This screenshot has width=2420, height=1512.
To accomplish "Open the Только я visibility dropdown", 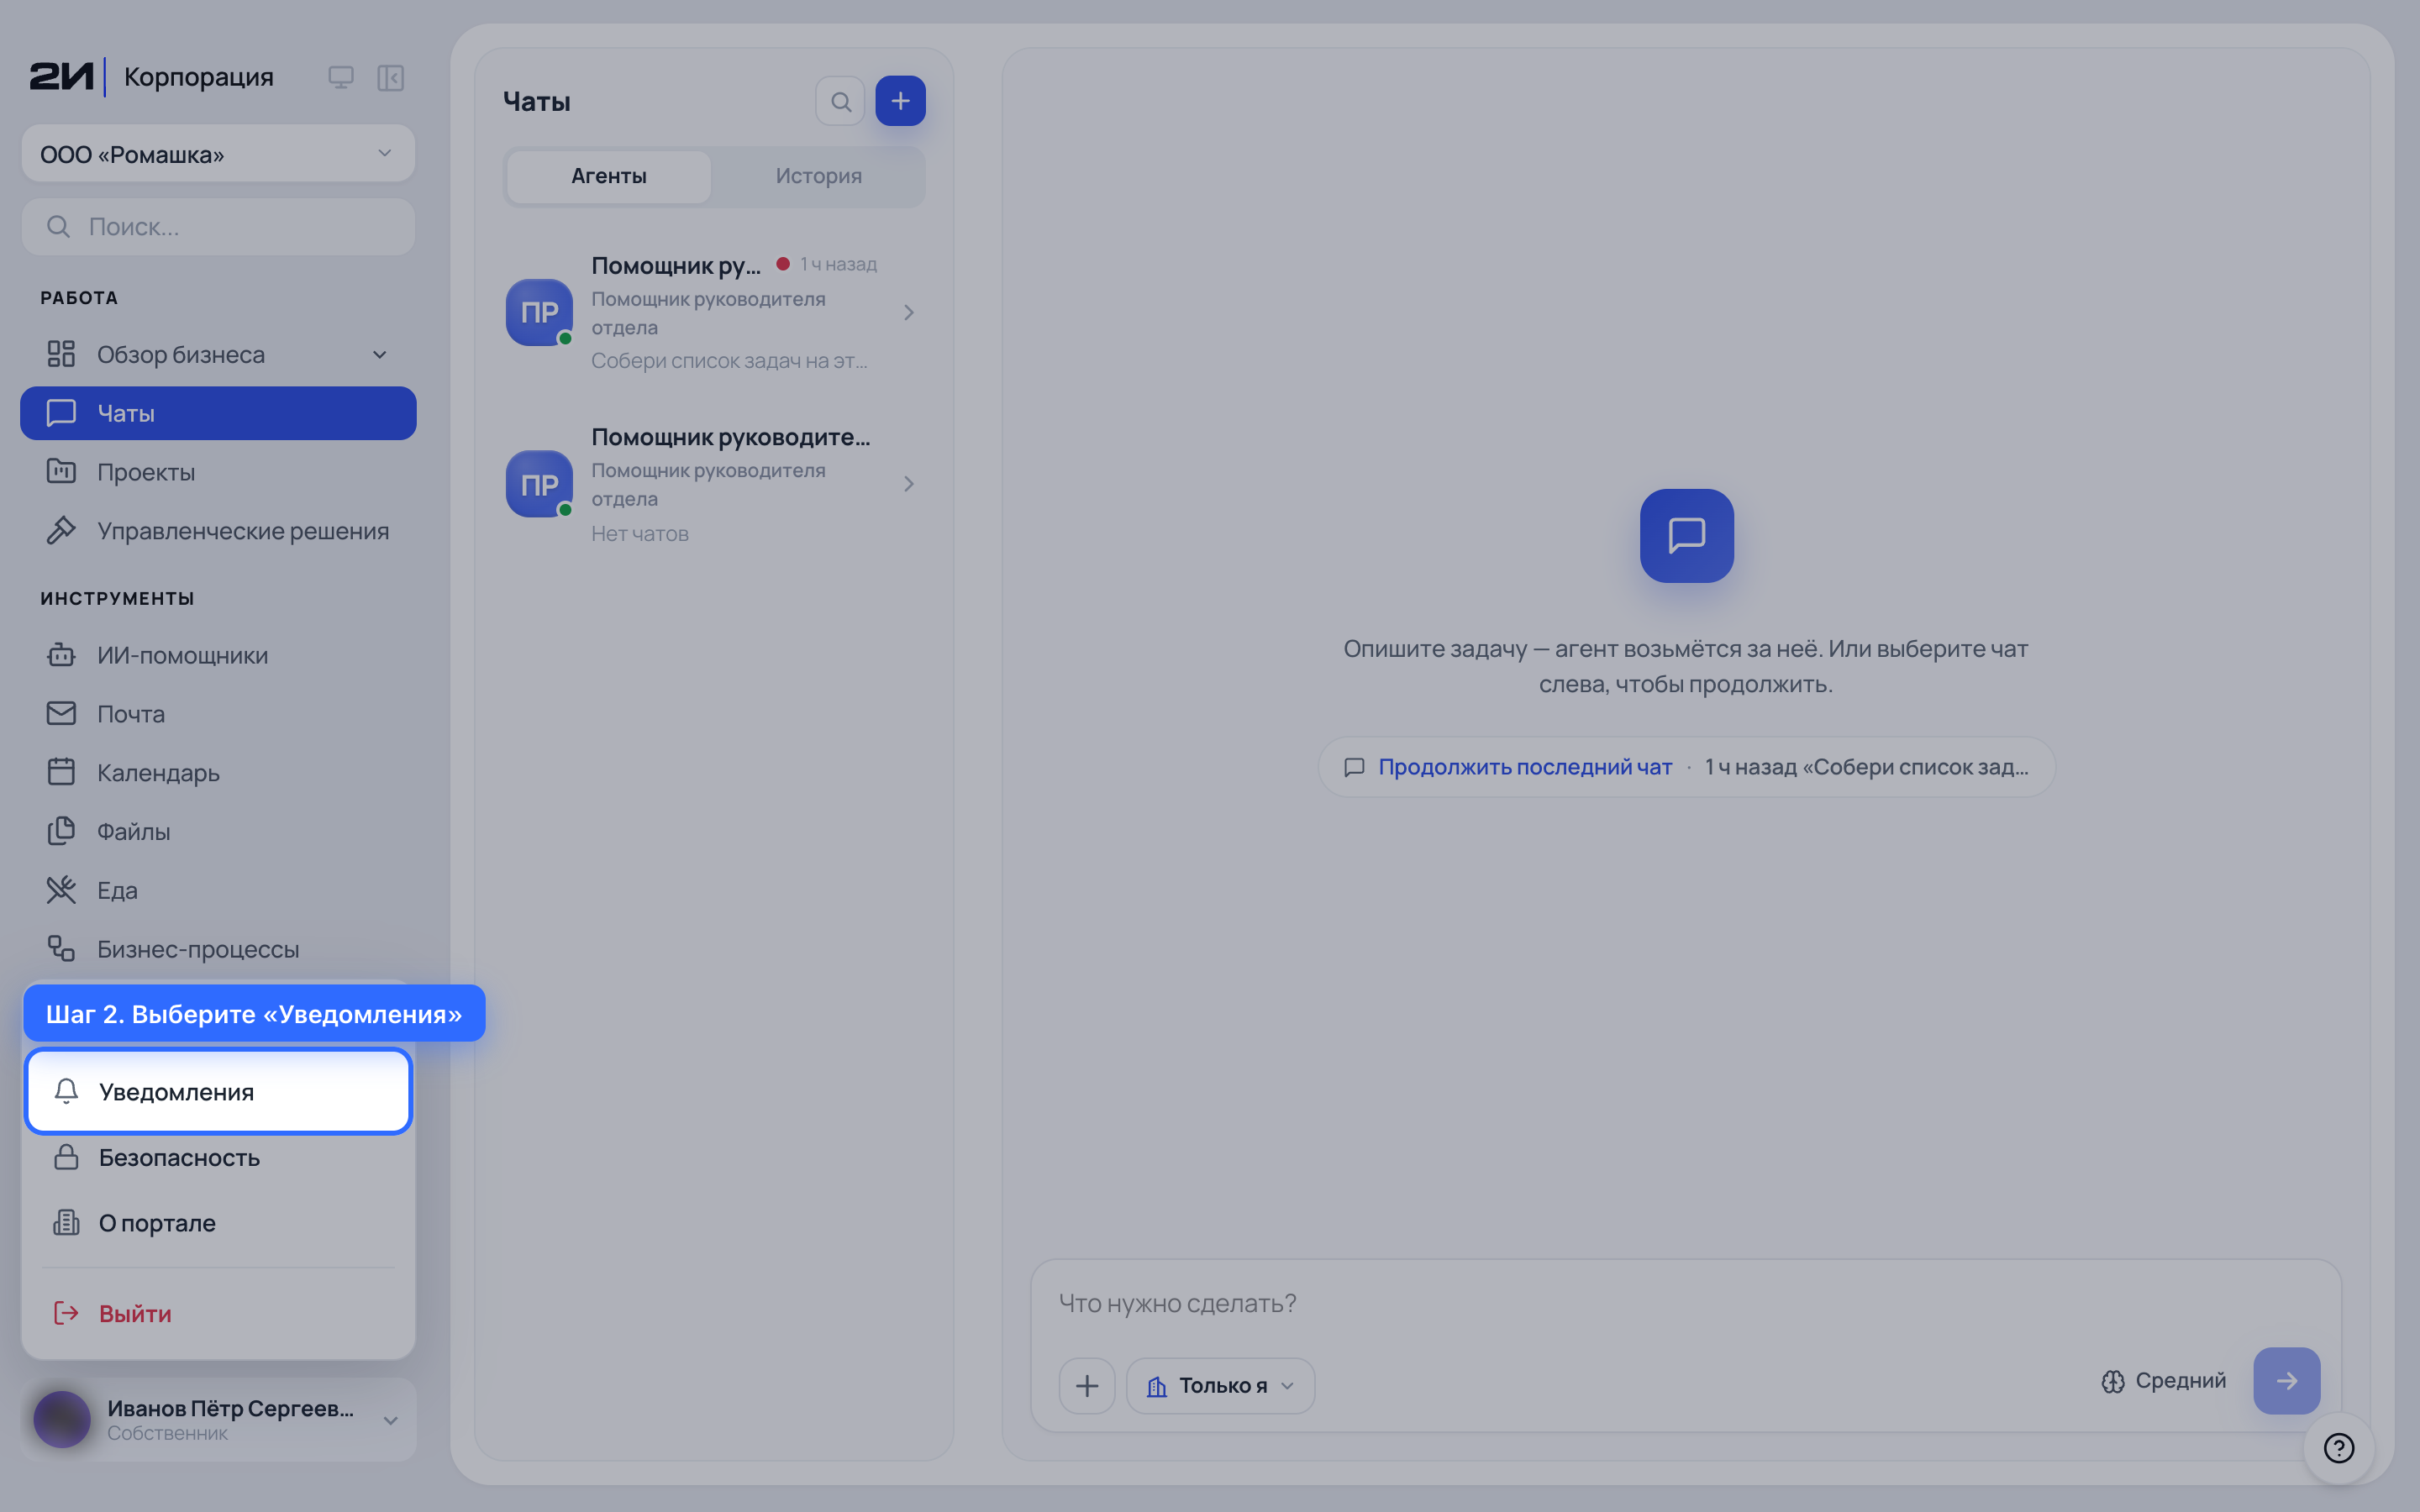I will click(x=1220, y=1385).
